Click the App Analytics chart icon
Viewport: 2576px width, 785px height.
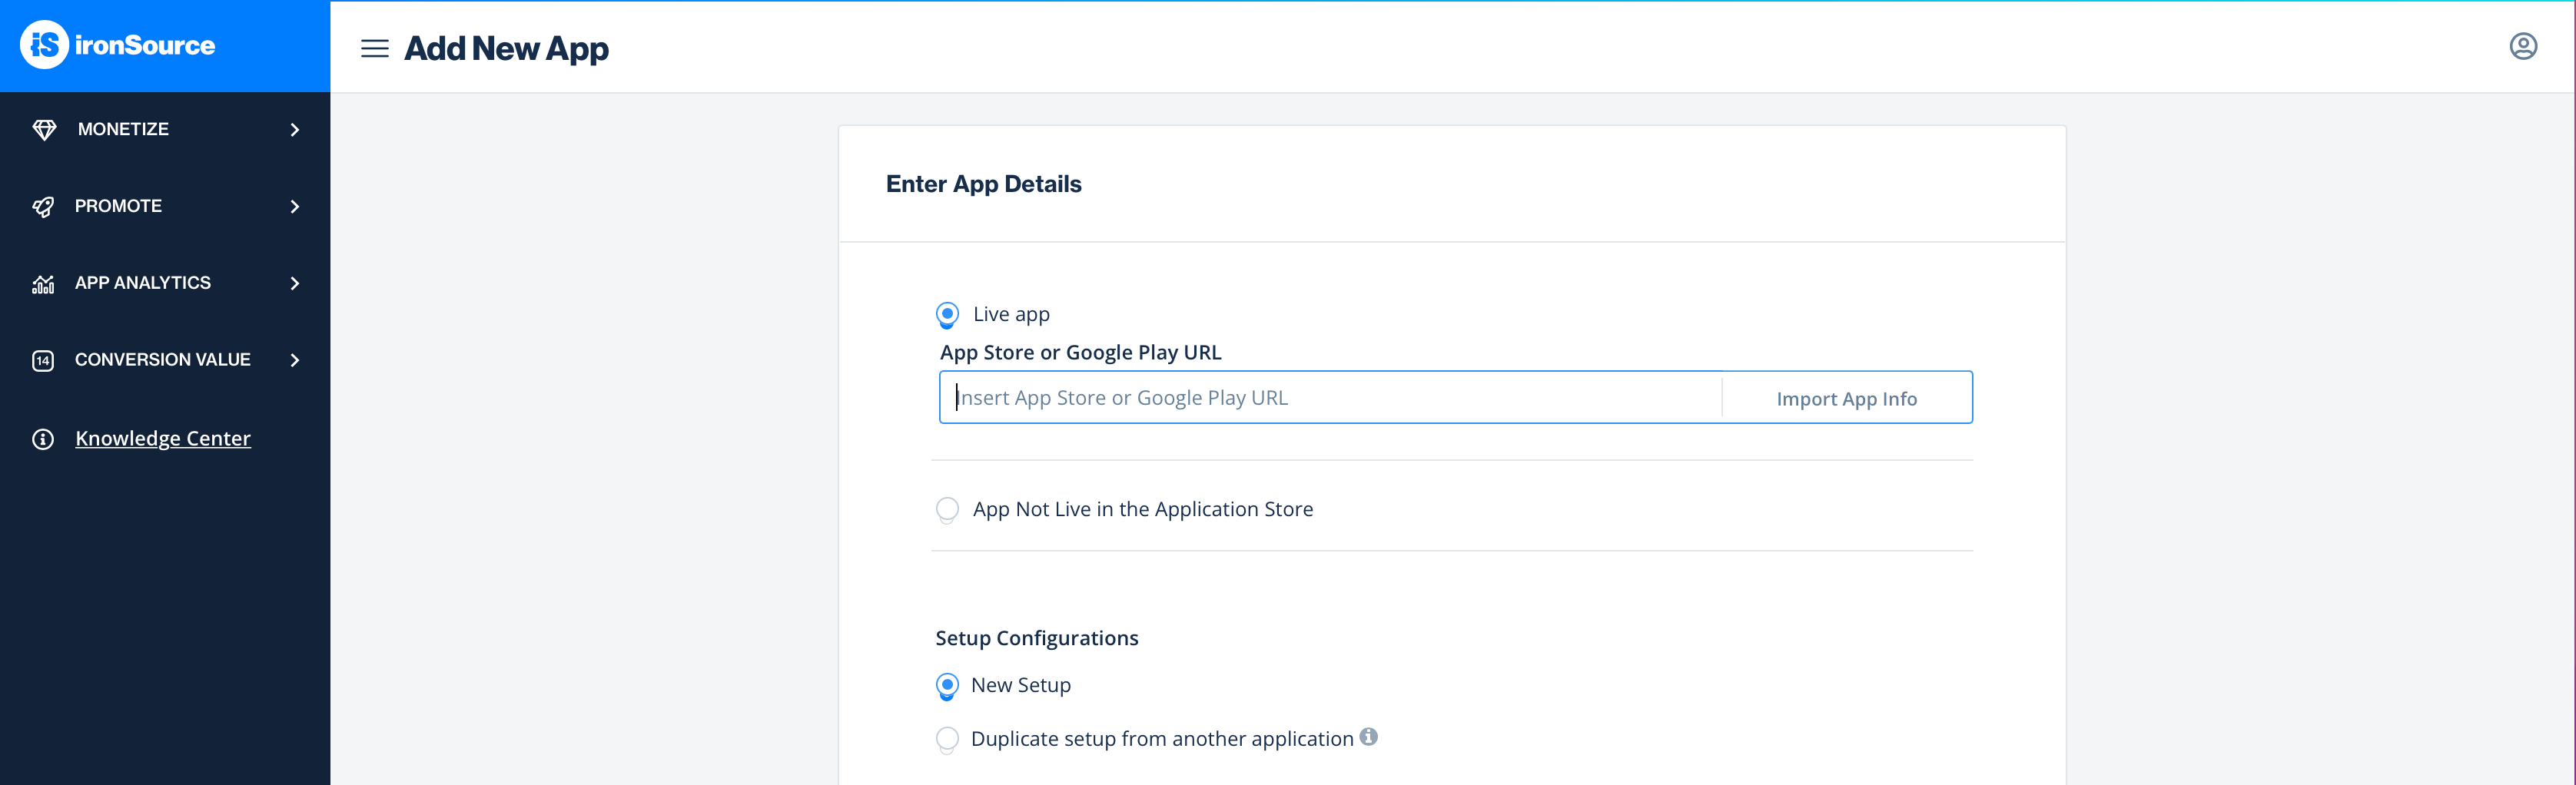coord(43,284)
